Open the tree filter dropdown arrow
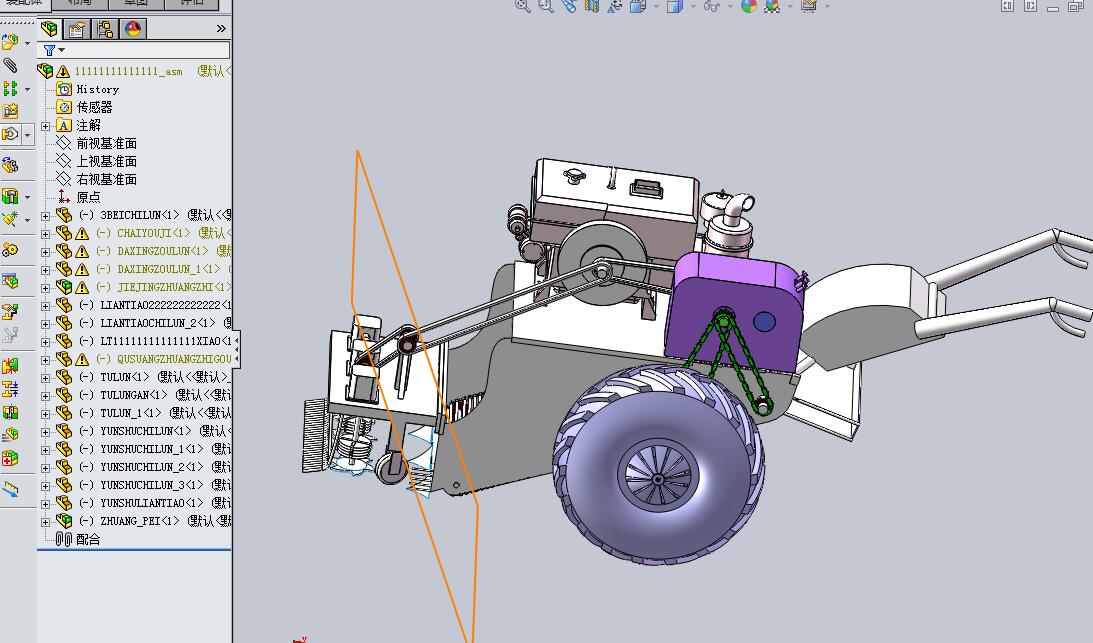1093x643 pixels. pos(62,50)
